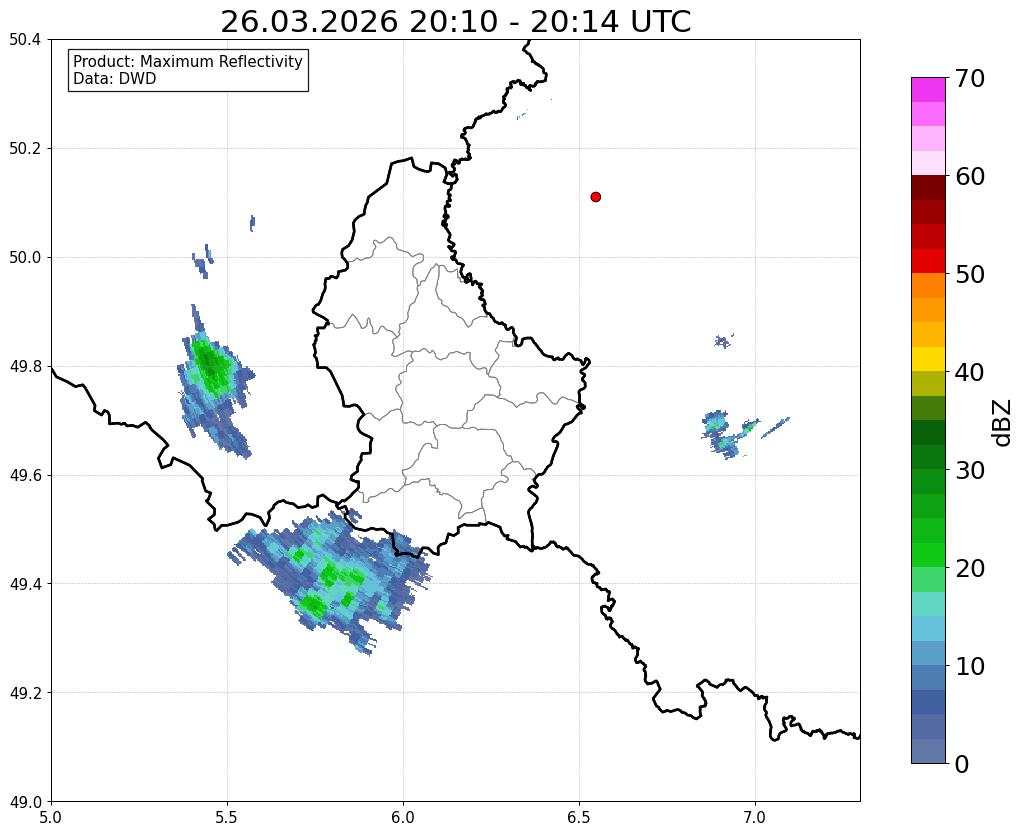This screenshot has height=834, width=1023.
Task: Click the latitude axis label 50.0
Action: pyautogui.click(x=25, y=258)
